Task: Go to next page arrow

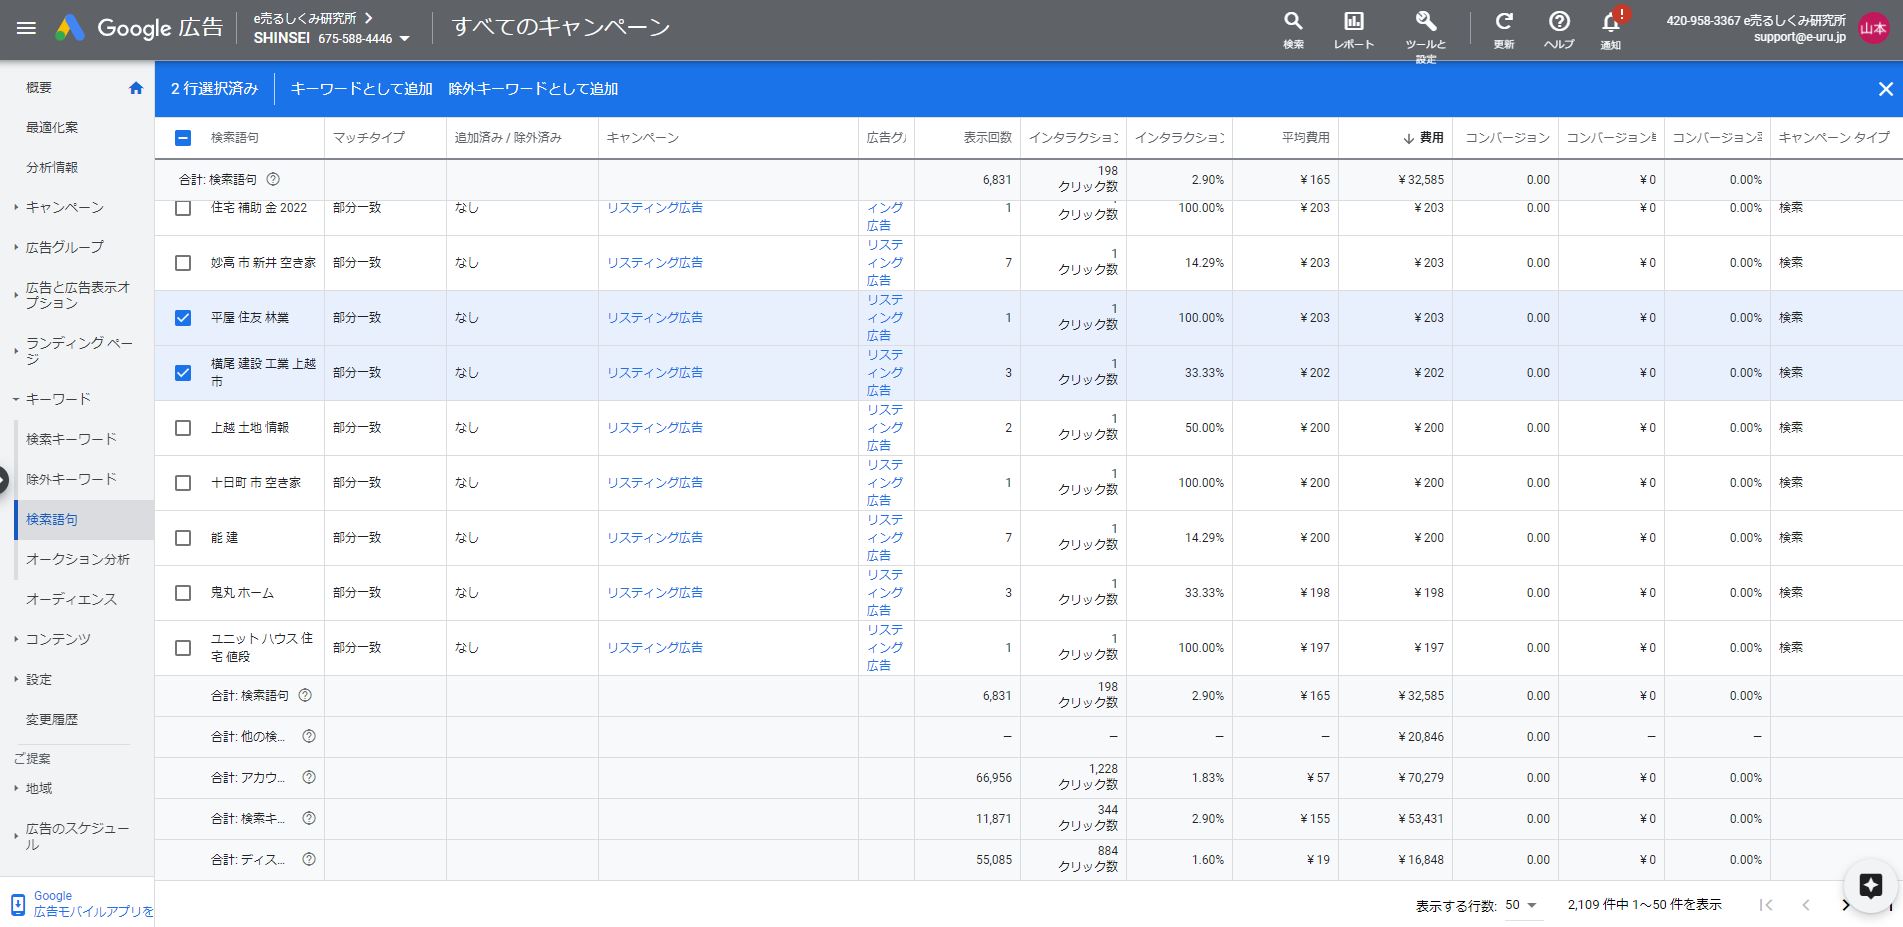Action: pyautogui.click(x=1846, y=905)
